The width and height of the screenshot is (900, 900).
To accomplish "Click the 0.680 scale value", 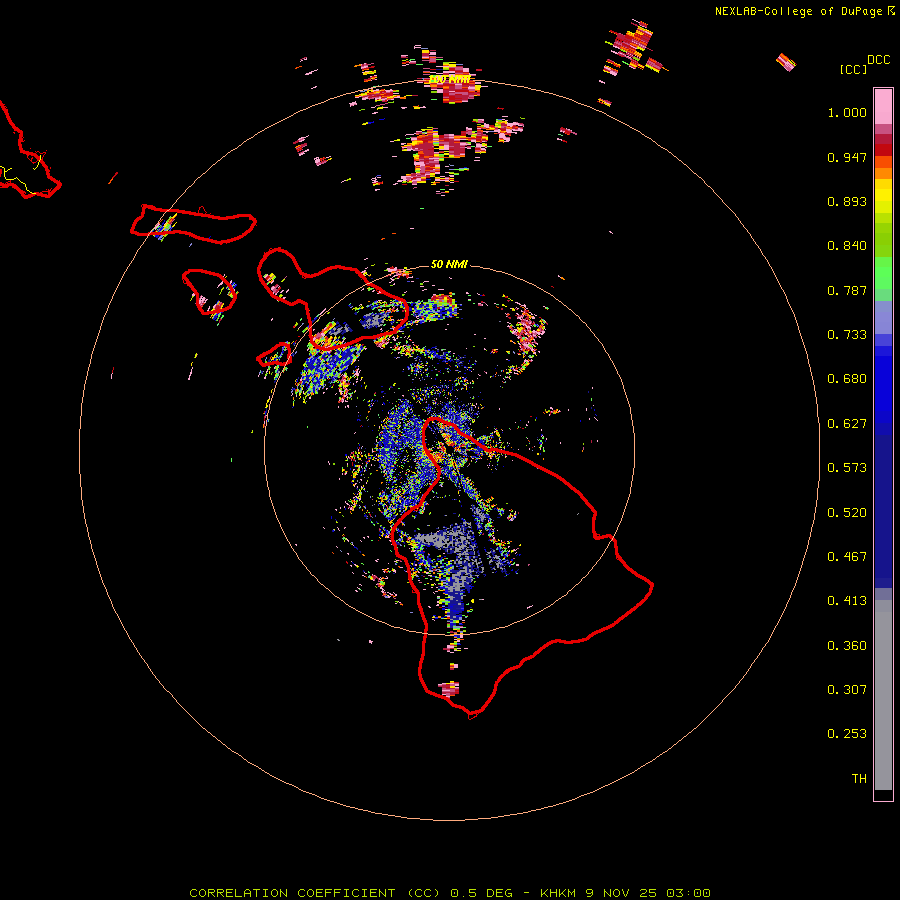I will pyautogui.click(x=847, y=379).
